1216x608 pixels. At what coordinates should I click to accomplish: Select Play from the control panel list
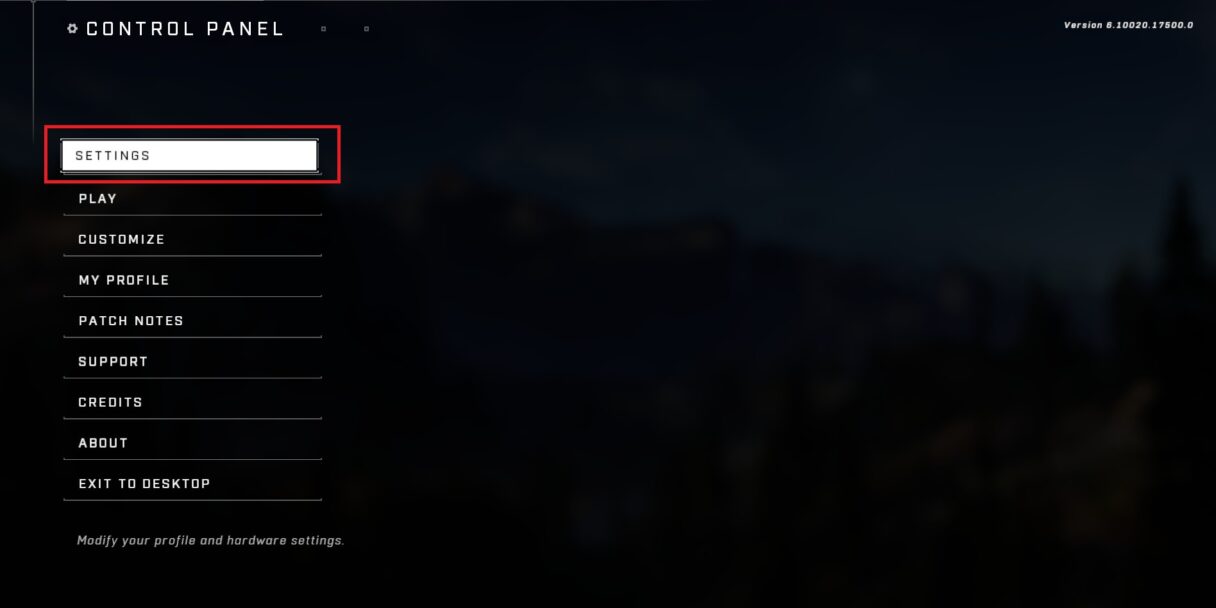click(193, 199)
